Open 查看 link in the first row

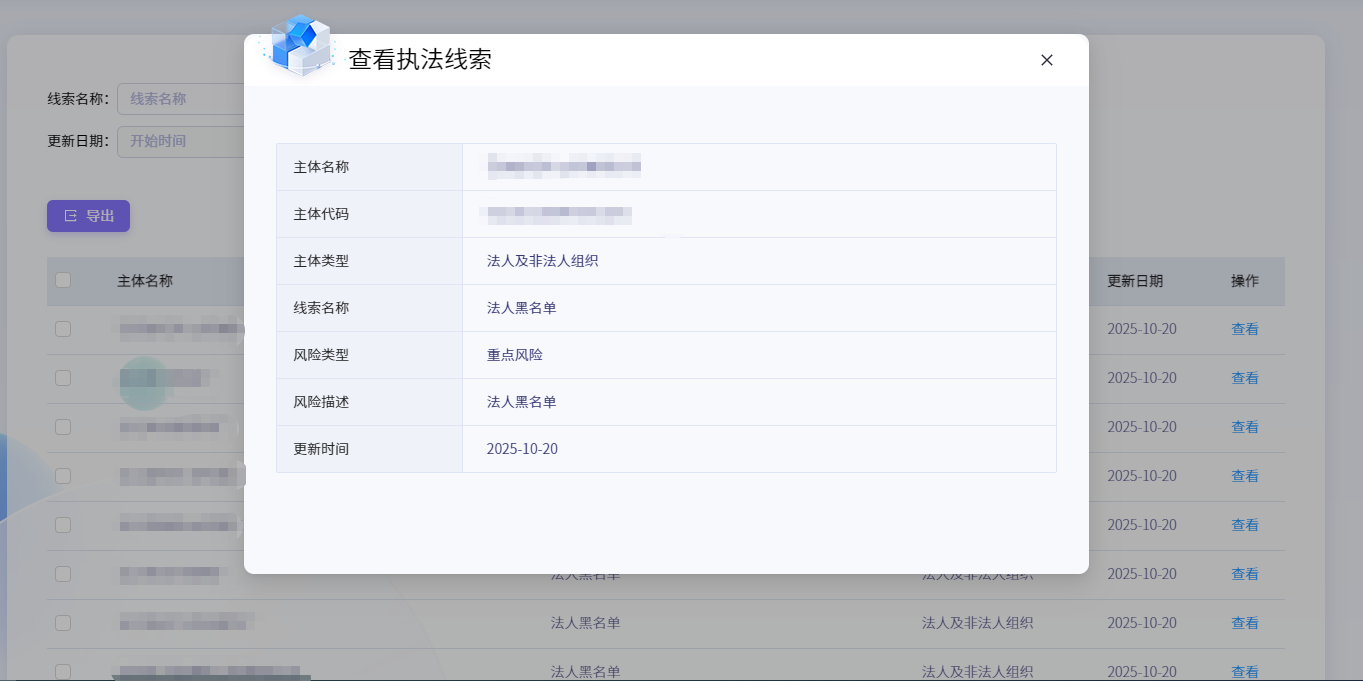(1244, 329)
